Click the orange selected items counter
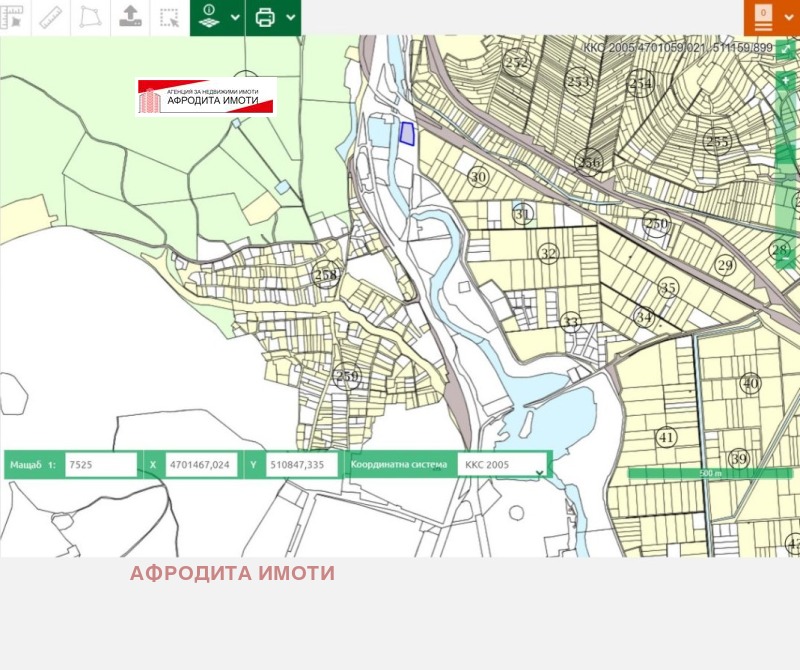Viewport: 800px width, 670px height. (x=763, y=15)
